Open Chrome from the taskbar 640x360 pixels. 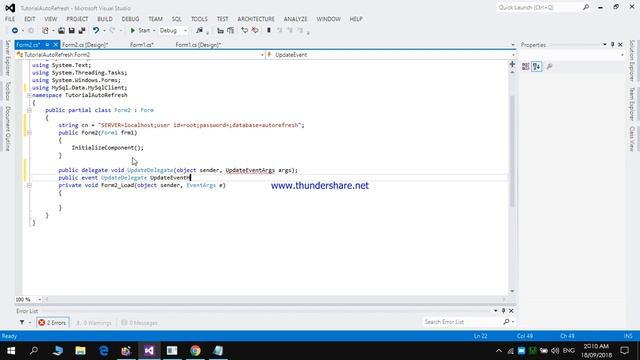click(195, 351)
